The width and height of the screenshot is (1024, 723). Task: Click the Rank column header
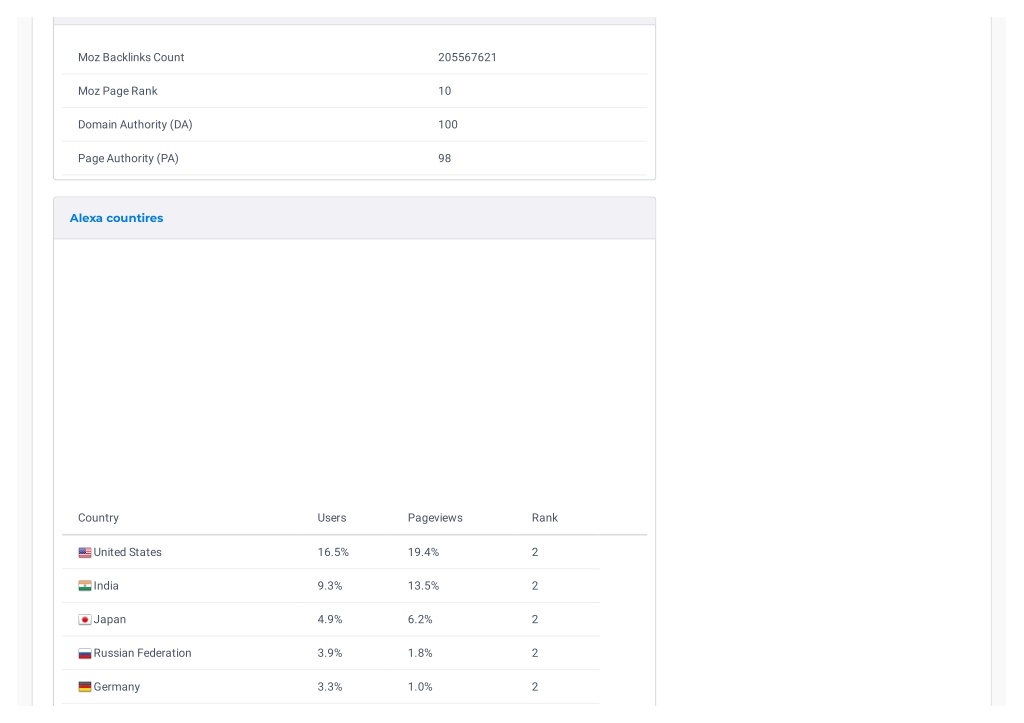(545, 518)
